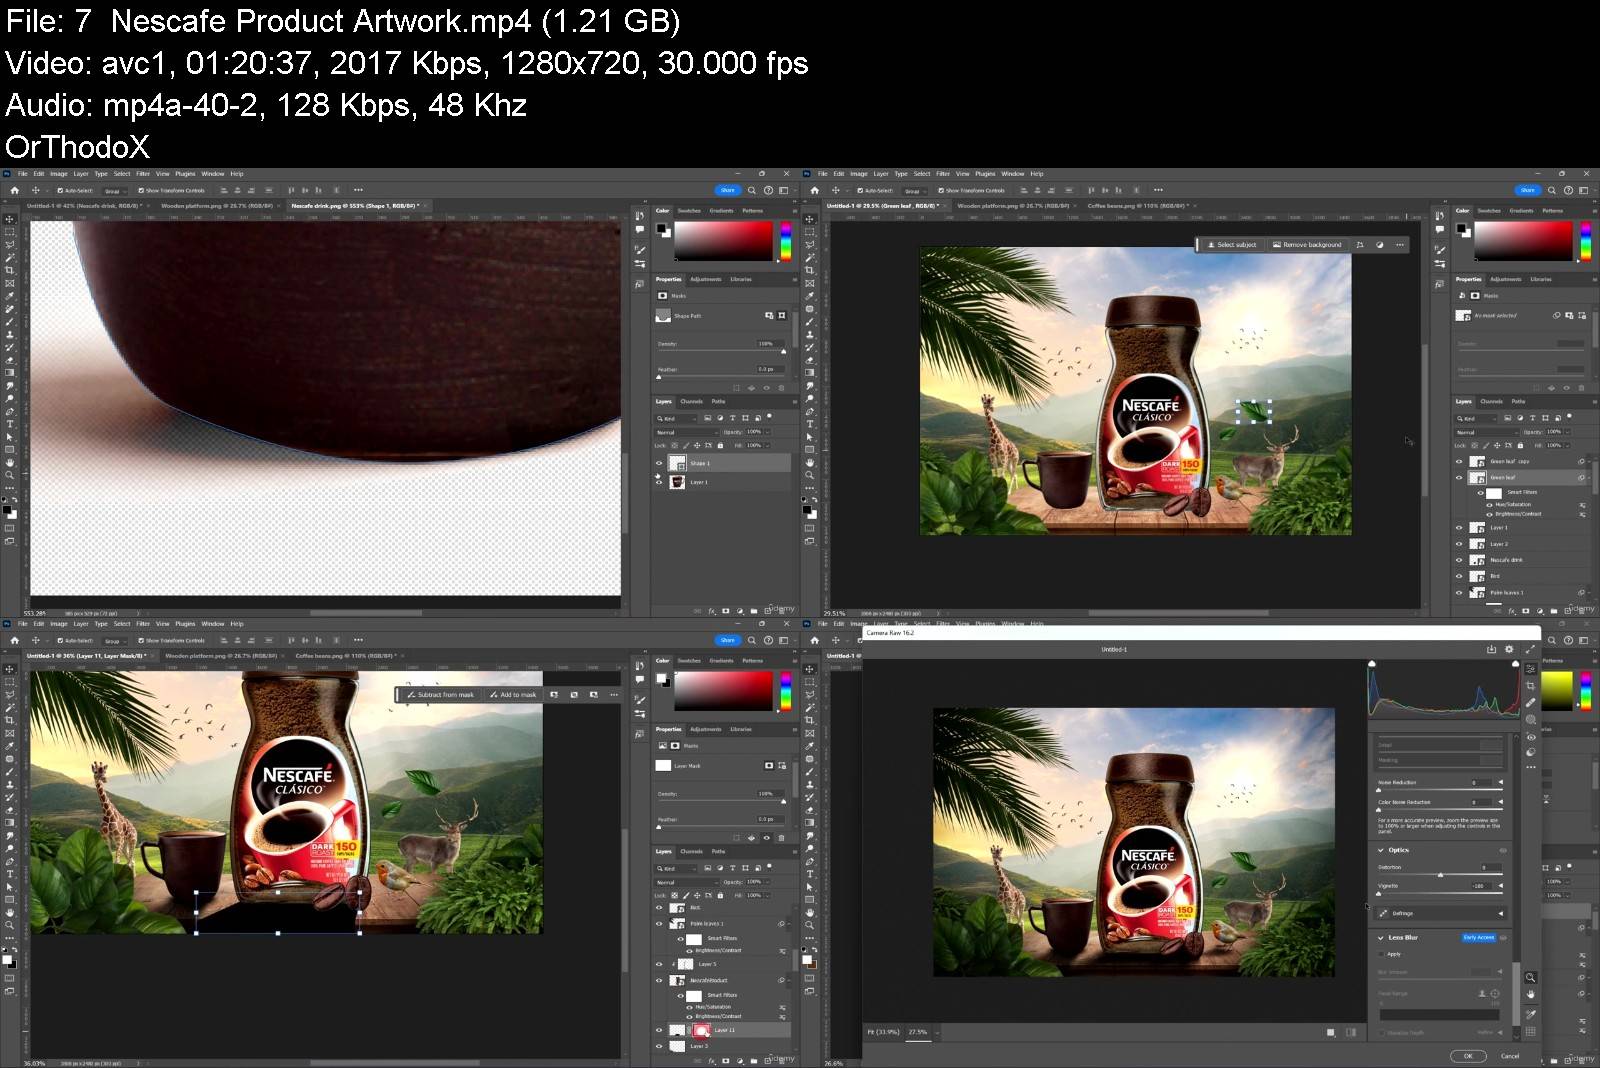Hide the Shape 1 layer
Screen dimensions: 1600x1068
659,463
